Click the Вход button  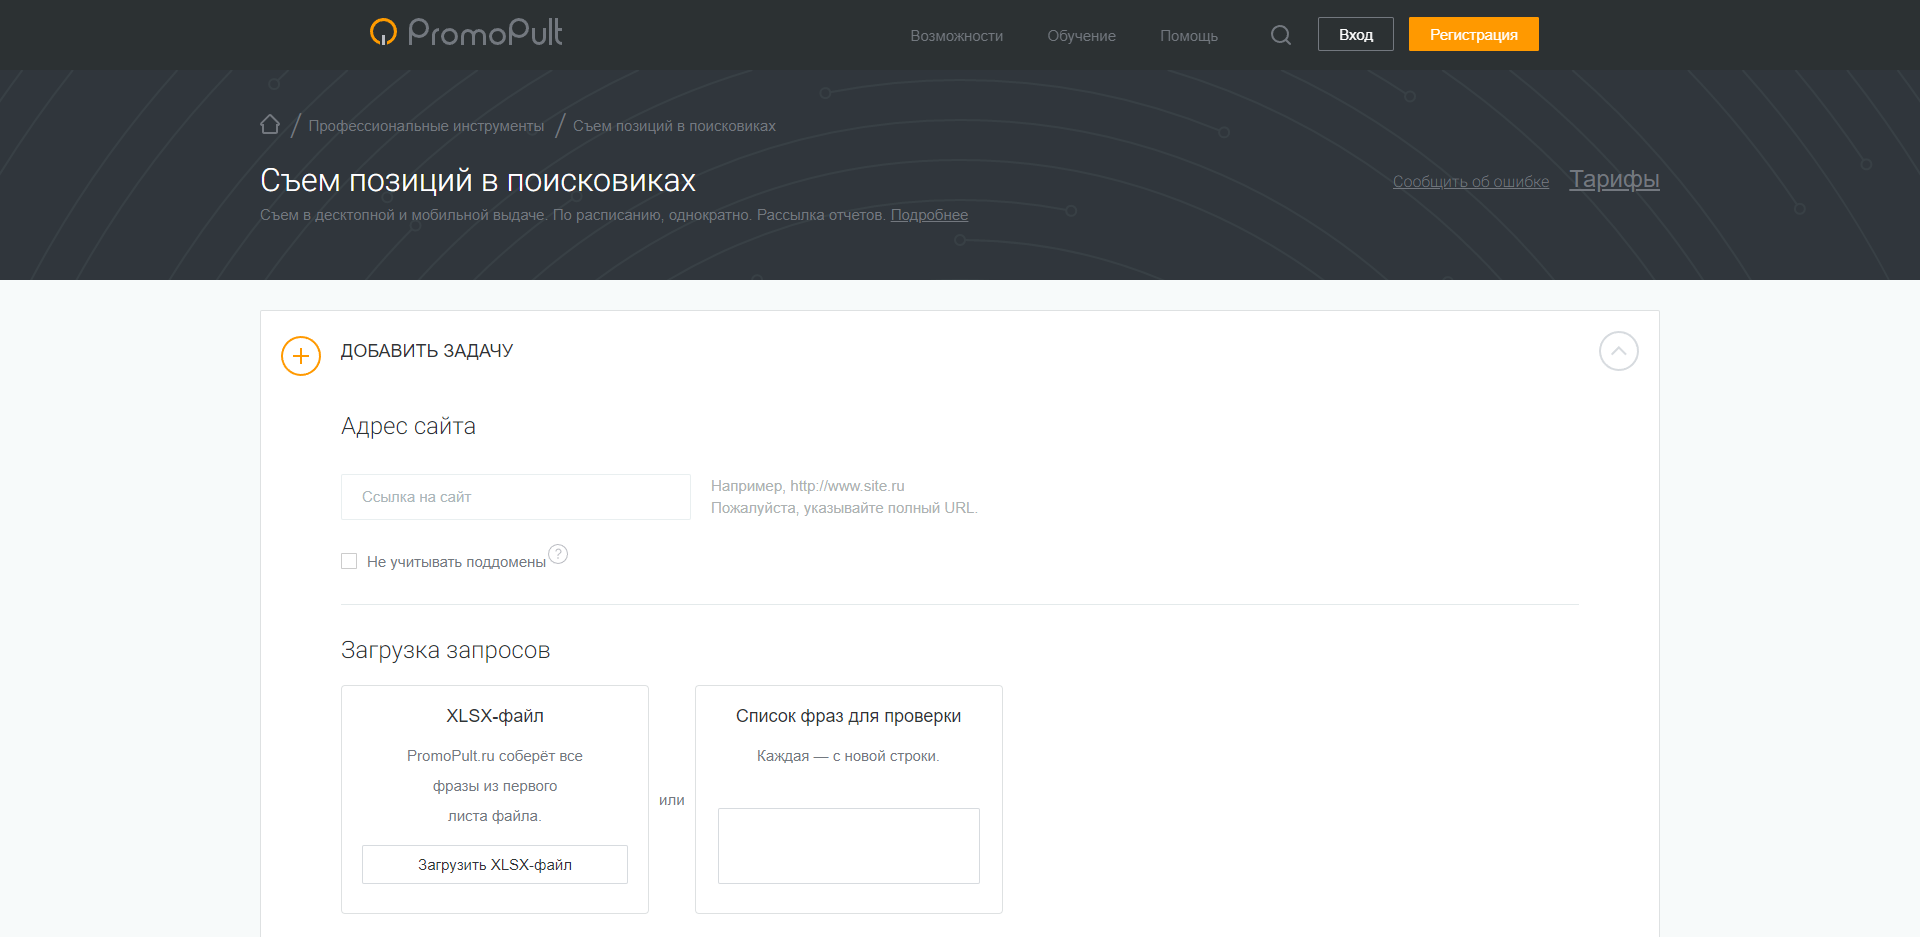tap(1356, 34)
